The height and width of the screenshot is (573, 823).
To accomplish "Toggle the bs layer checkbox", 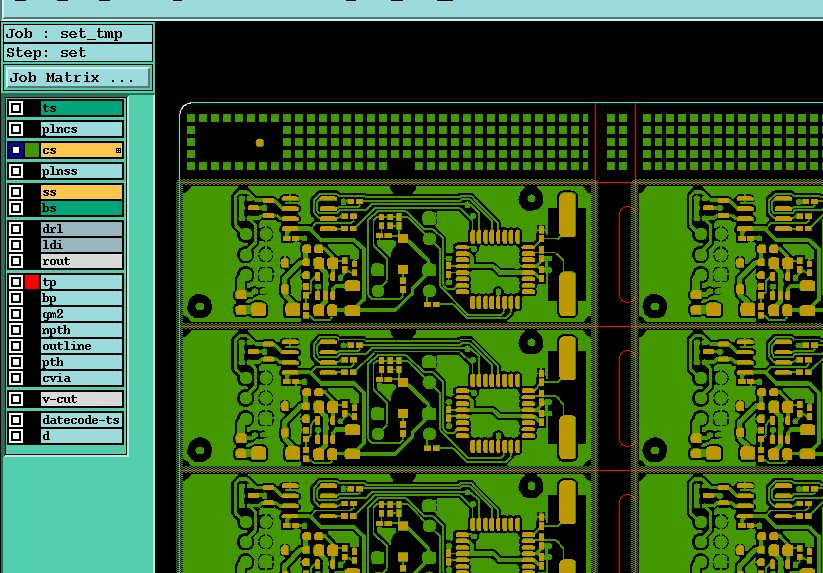I will pos(16,208).
